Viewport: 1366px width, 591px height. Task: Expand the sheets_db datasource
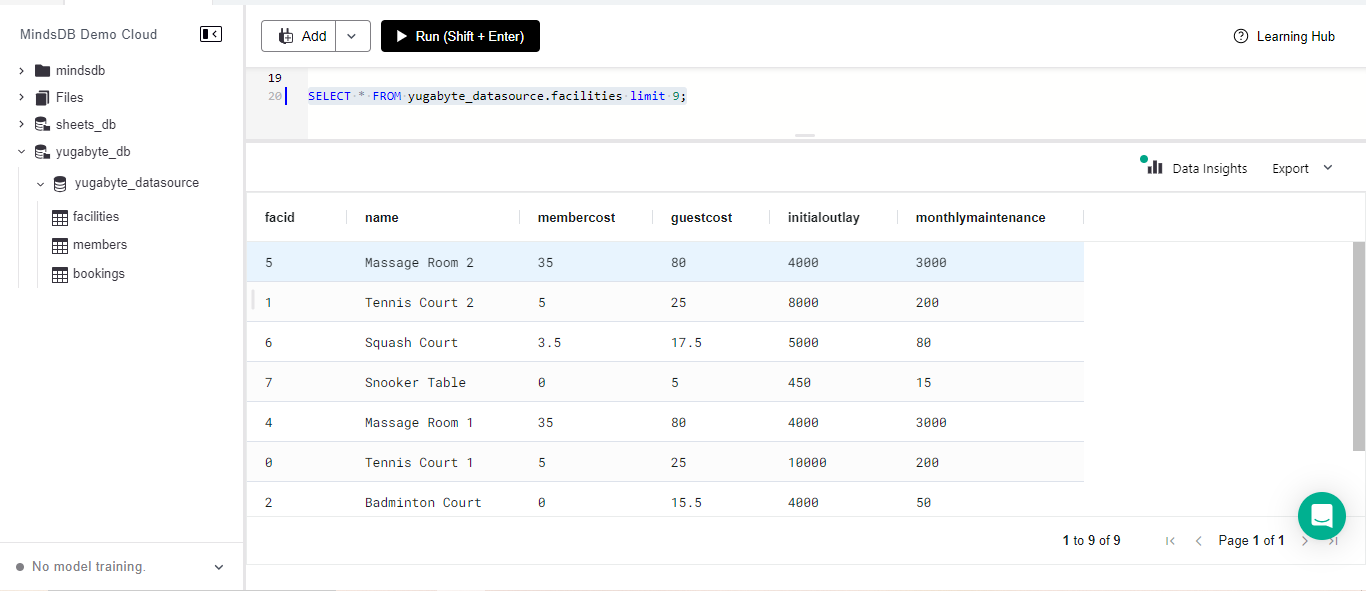pos(19,124)
